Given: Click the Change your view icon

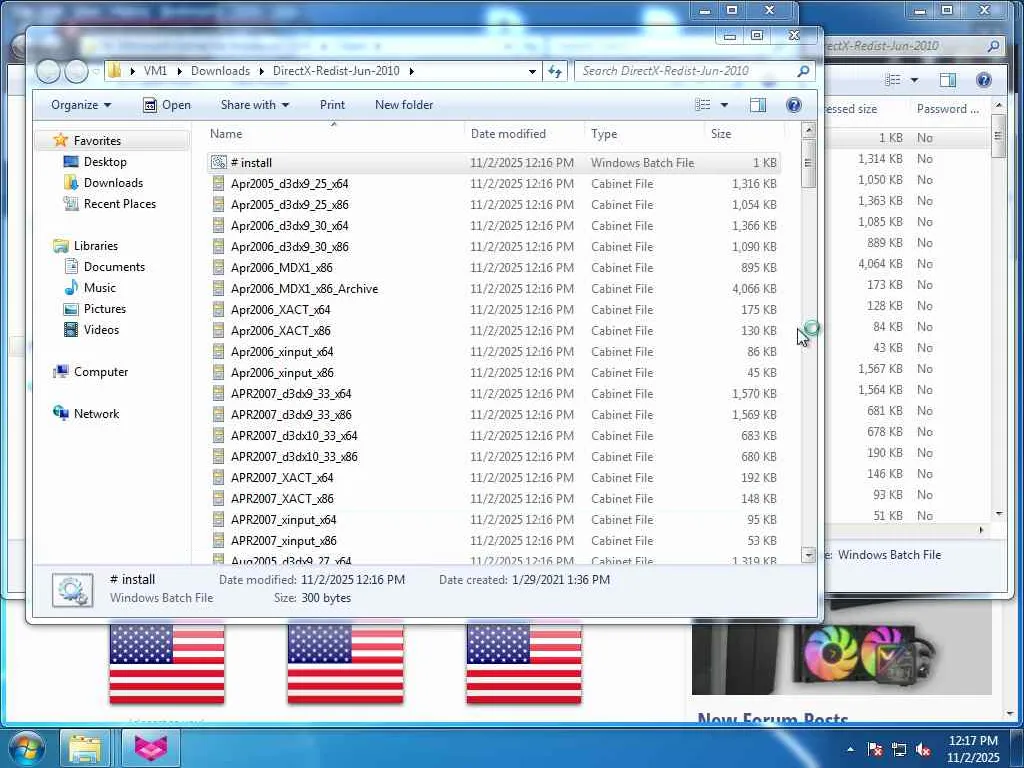Looking at the screenshot, I should 703,104.
